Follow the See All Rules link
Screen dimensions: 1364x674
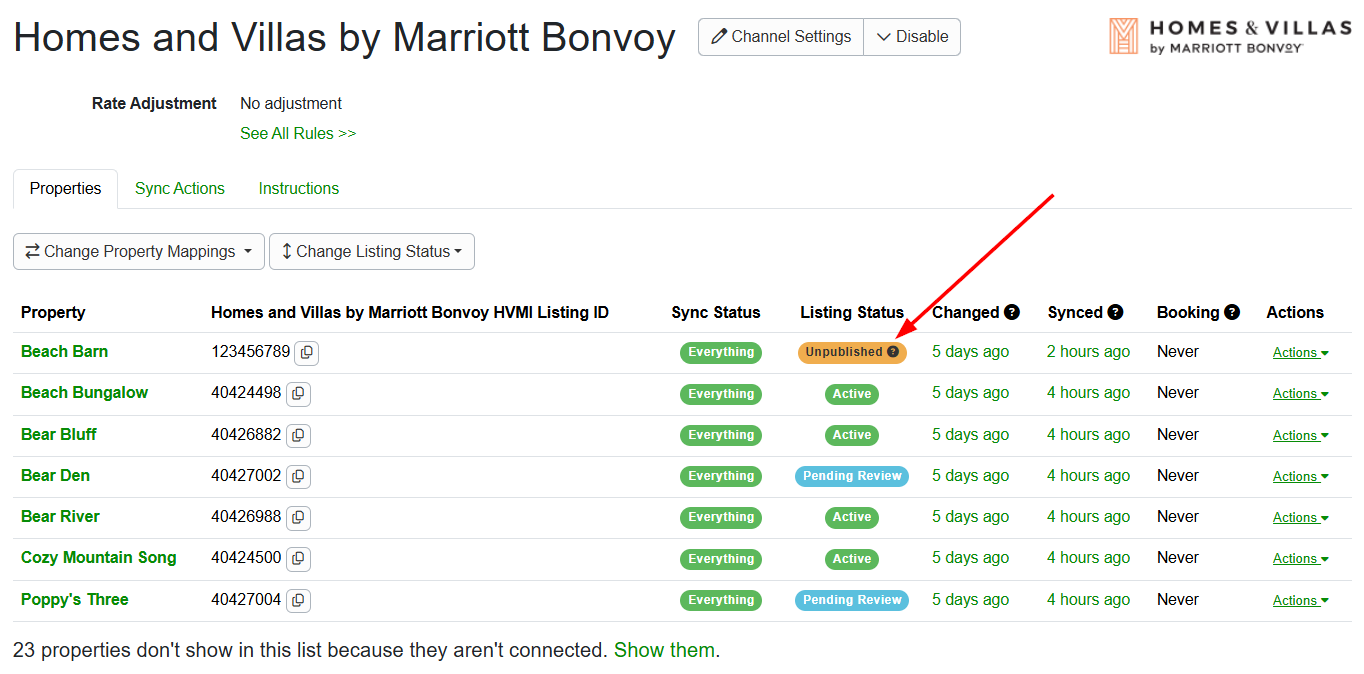click(x=298, y=134)
